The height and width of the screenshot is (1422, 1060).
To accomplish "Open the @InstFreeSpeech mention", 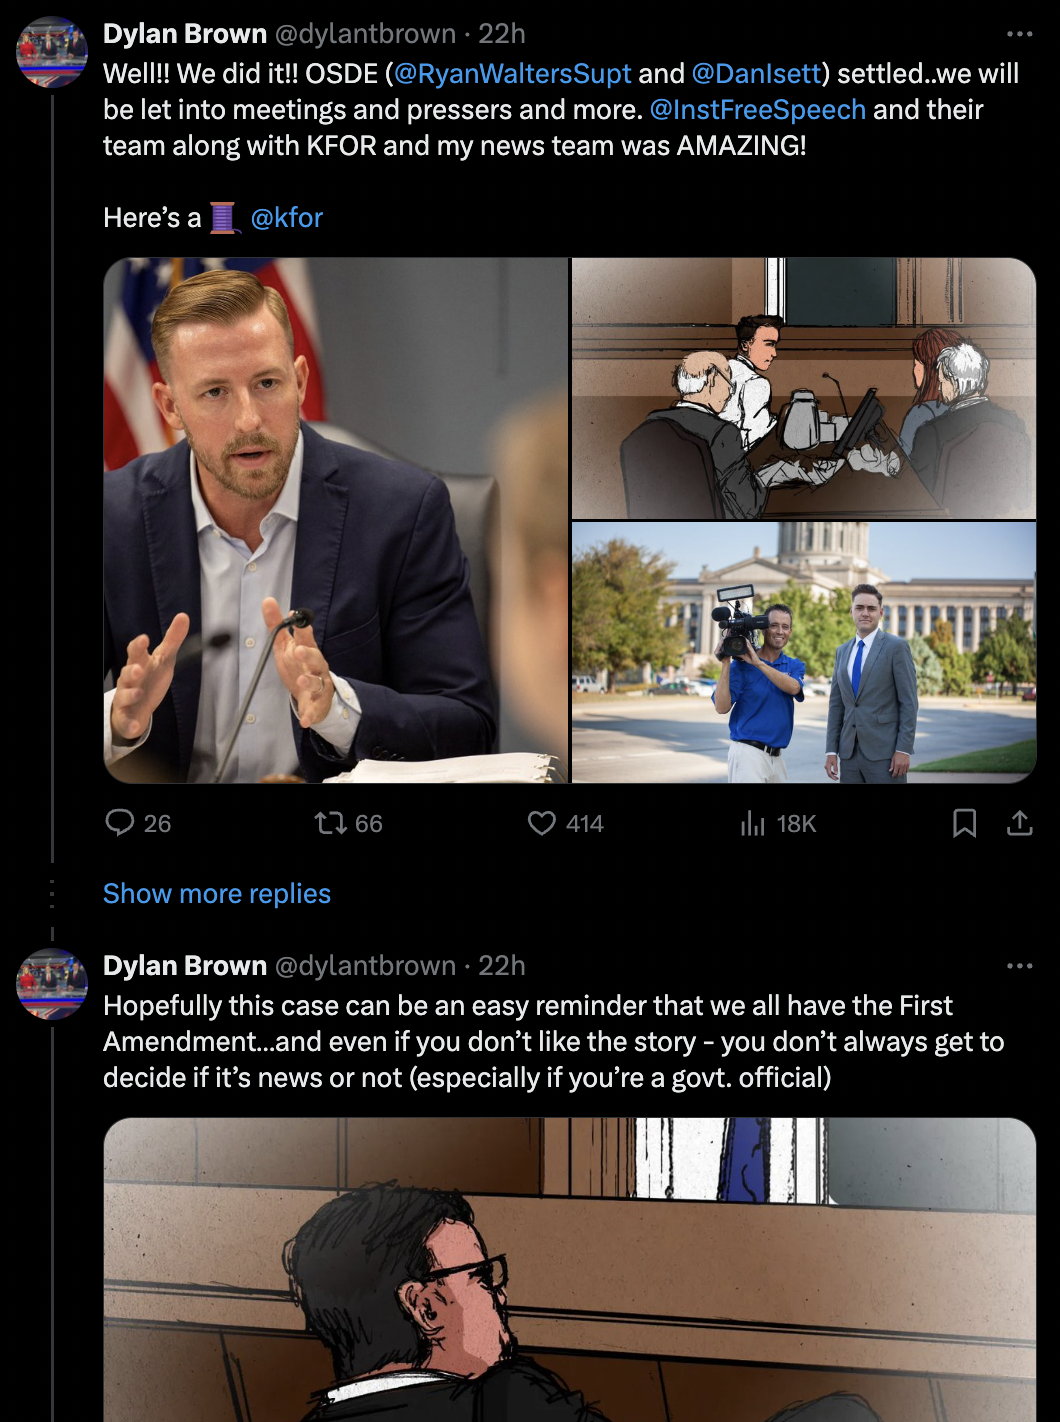I will [x=757, y=109].
